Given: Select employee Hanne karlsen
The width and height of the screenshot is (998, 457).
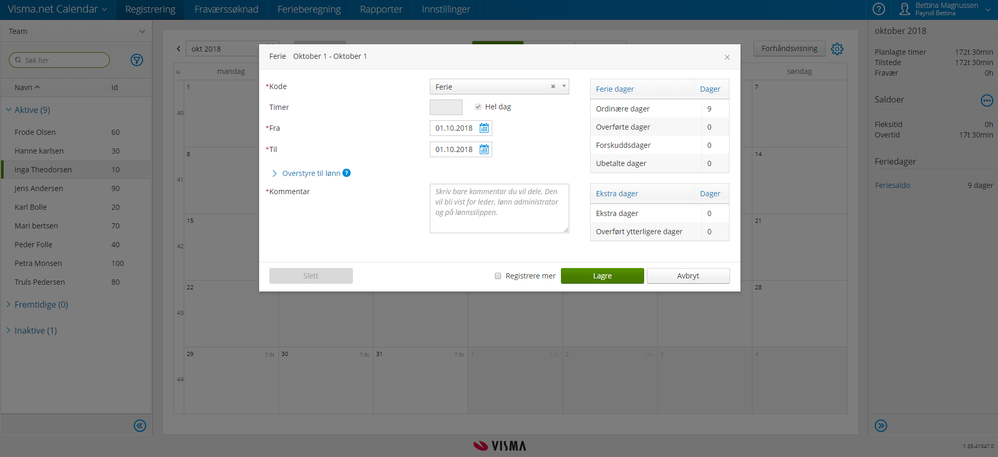Looking at the screenshot, I should [76, 151].
